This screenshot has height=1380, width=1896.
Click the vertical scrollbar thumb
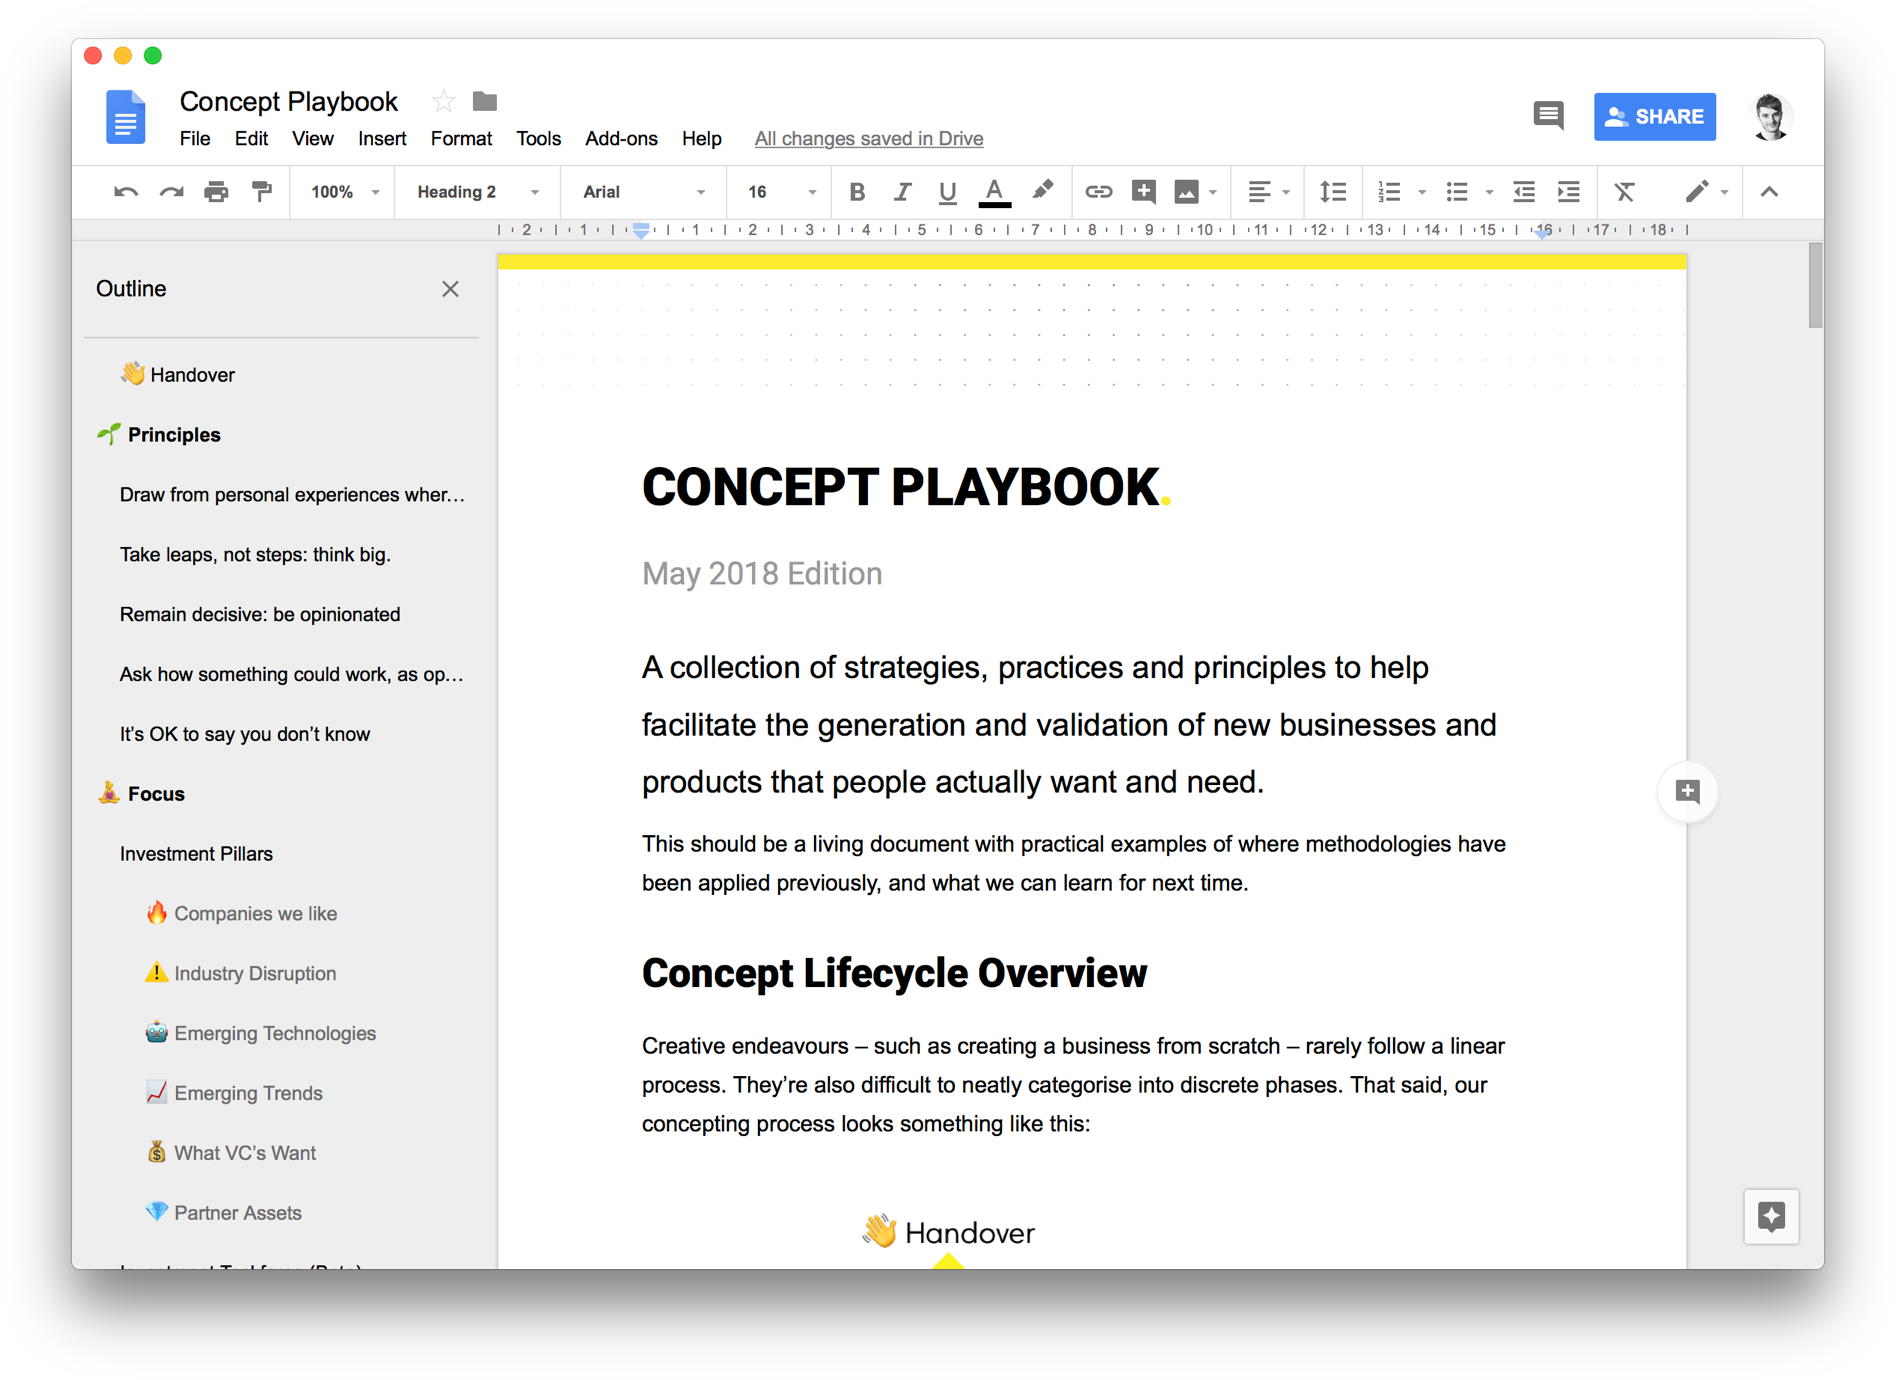tap(1815, 286)
